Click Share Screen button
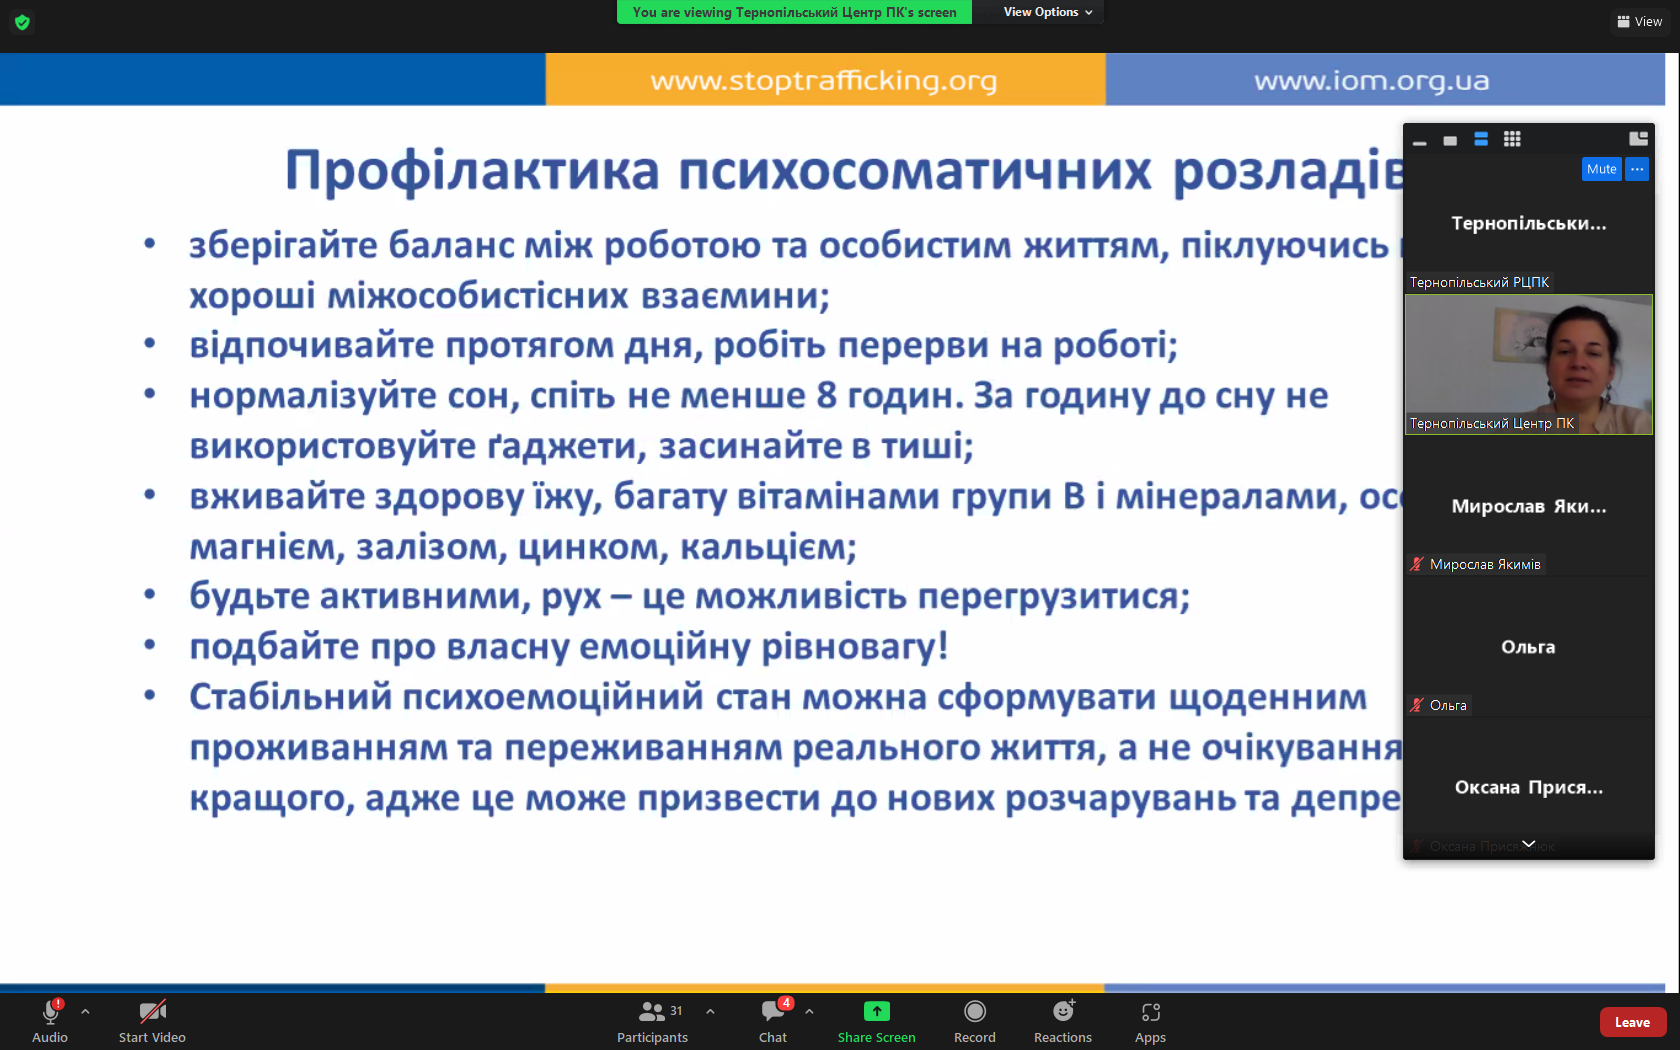The height and width of the screenshot is (1050, 1680). point(876,1021)
